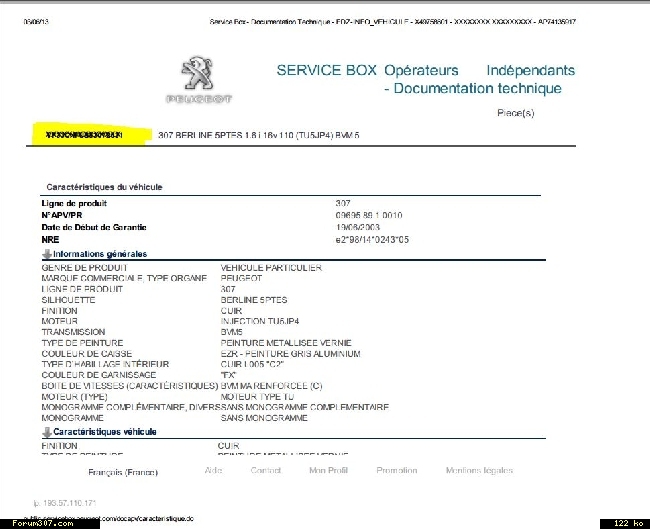Click the MOTEUR TYPE TU value
Screen dimensions: 650x529
point(257,397)
